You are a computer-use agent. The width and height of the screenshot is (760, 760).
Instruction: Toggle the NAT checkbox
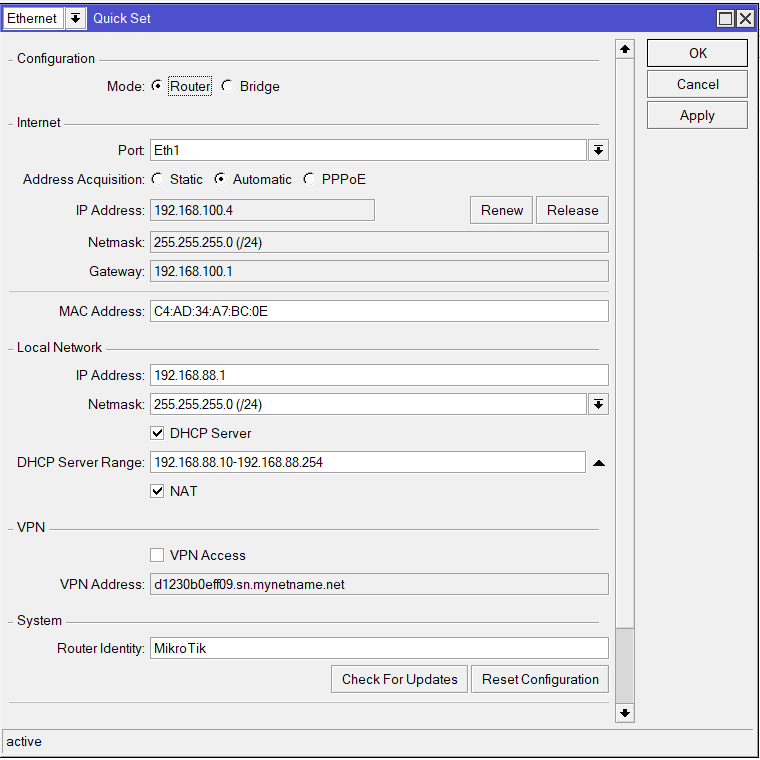157,491
